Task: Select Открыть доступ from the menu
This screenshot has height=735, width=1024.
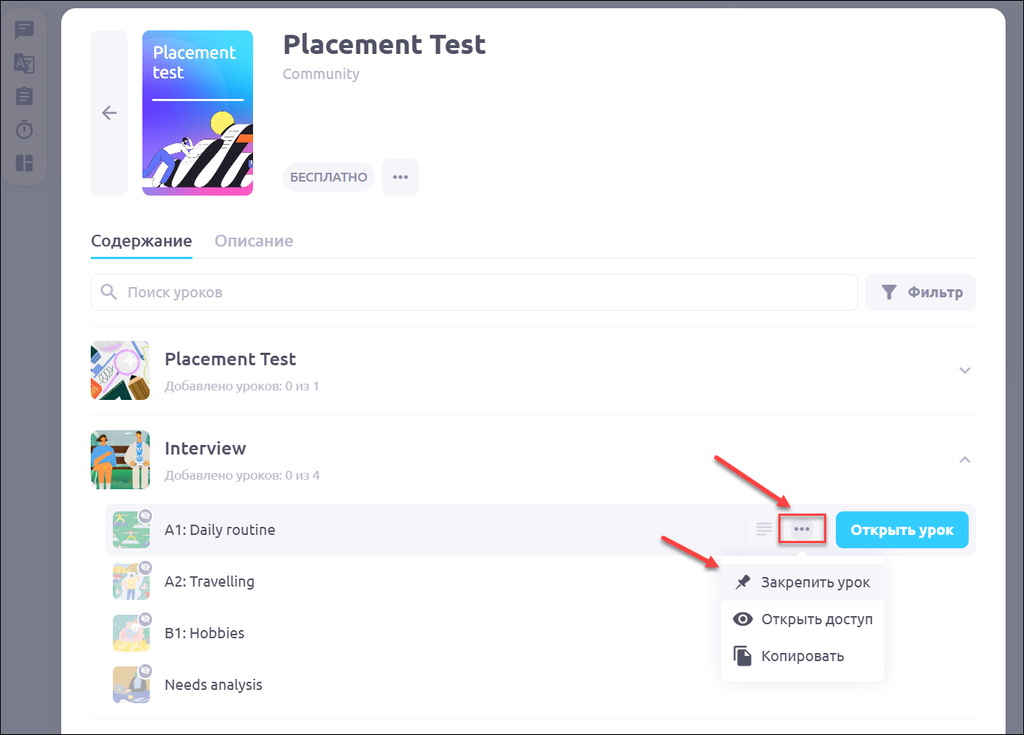Action: (816, 619)
